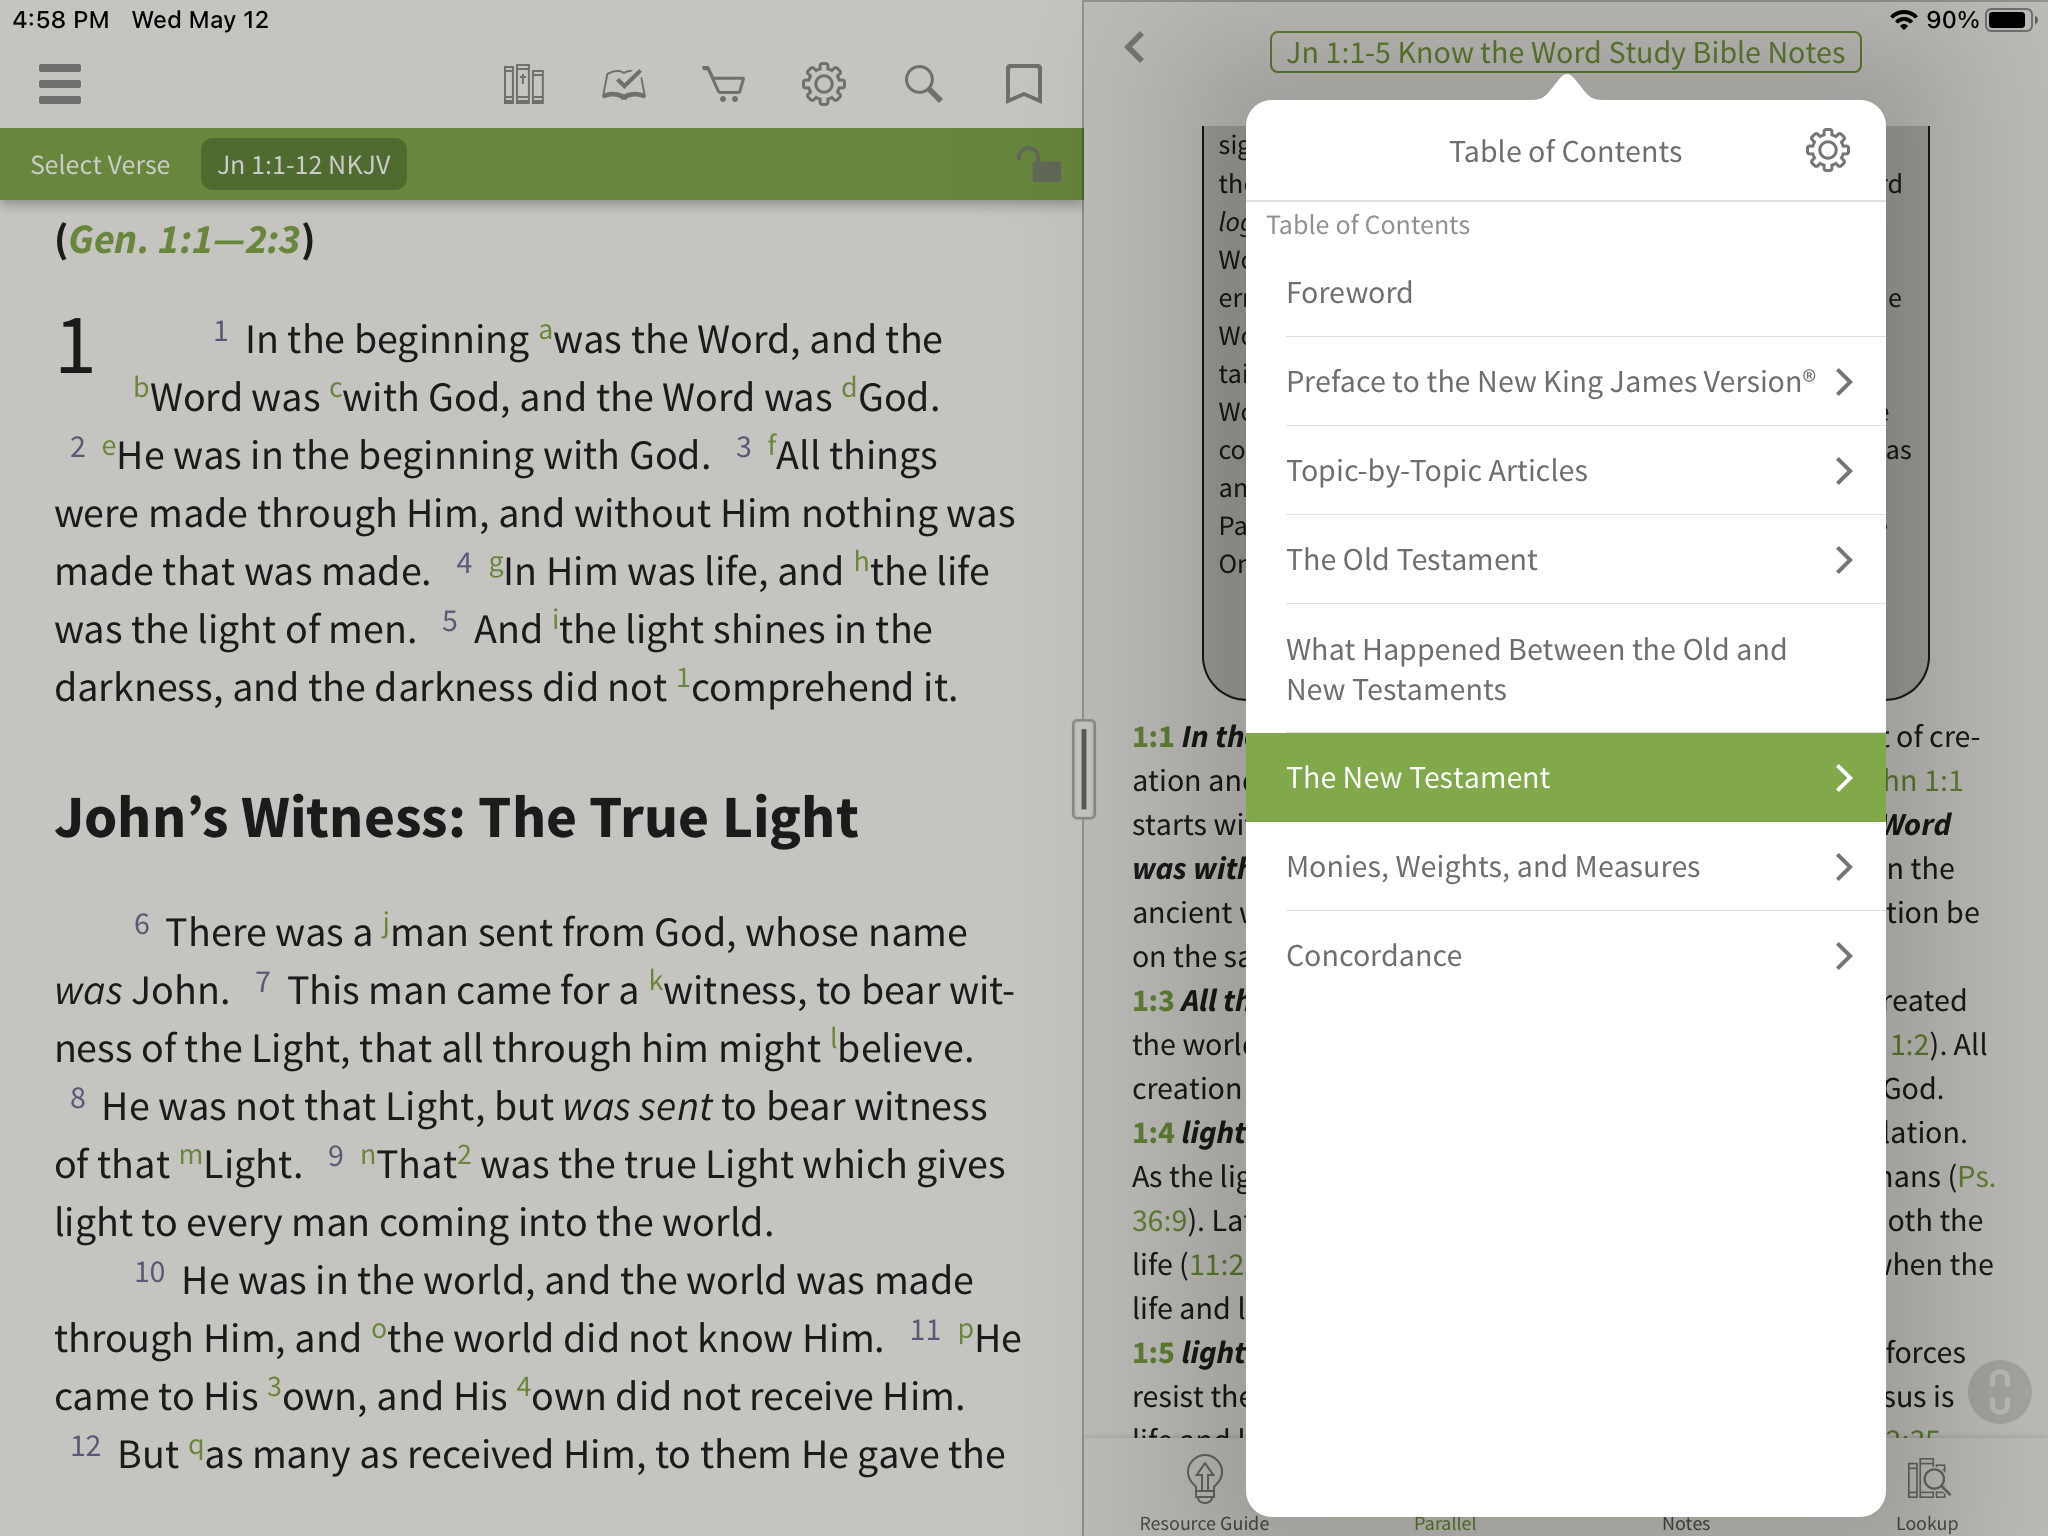Tap cross-reference j before man sent
Viewport: 2048px width, 1536px height.
(385, 924)
